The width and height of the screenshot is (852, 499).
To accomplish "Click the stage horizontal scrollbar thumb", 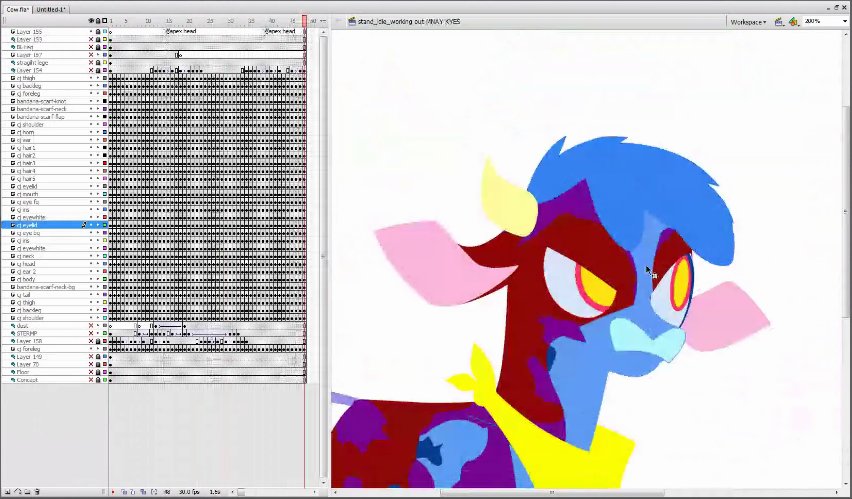I will click(x=552, y=492).
